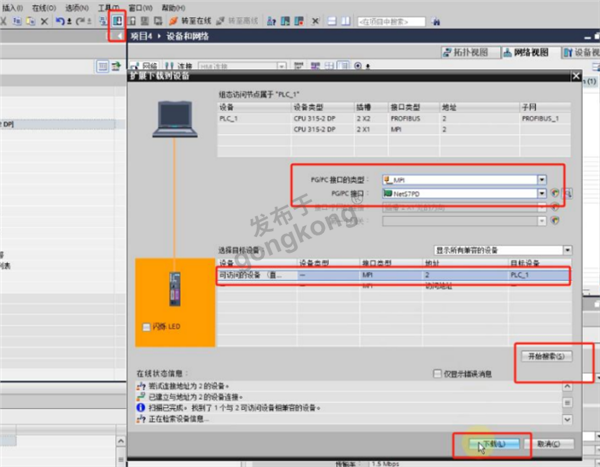The width and height of the screenshot is (600, 467).
Task: Open PG/PC interface type dropdown showing MPI
Action: coord(542,180)
